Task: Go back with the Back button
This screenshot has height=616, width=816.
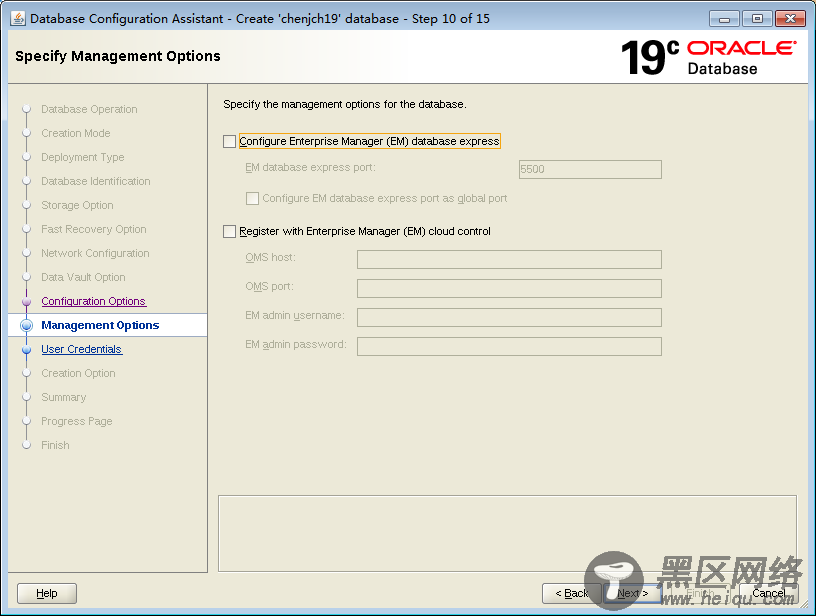Action: tap(571, 593)
